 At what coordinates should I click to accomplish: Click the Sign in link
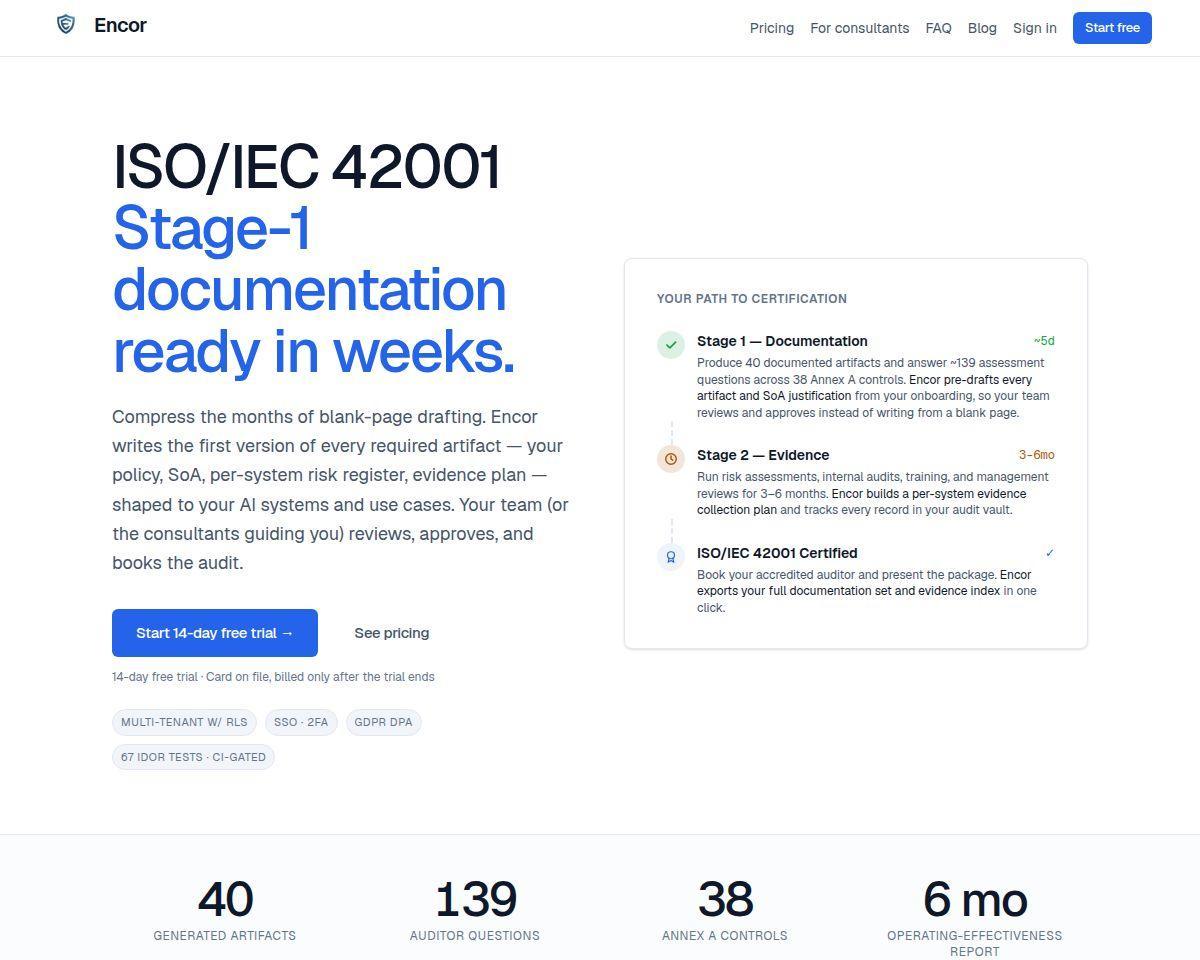pos(1035,28)
